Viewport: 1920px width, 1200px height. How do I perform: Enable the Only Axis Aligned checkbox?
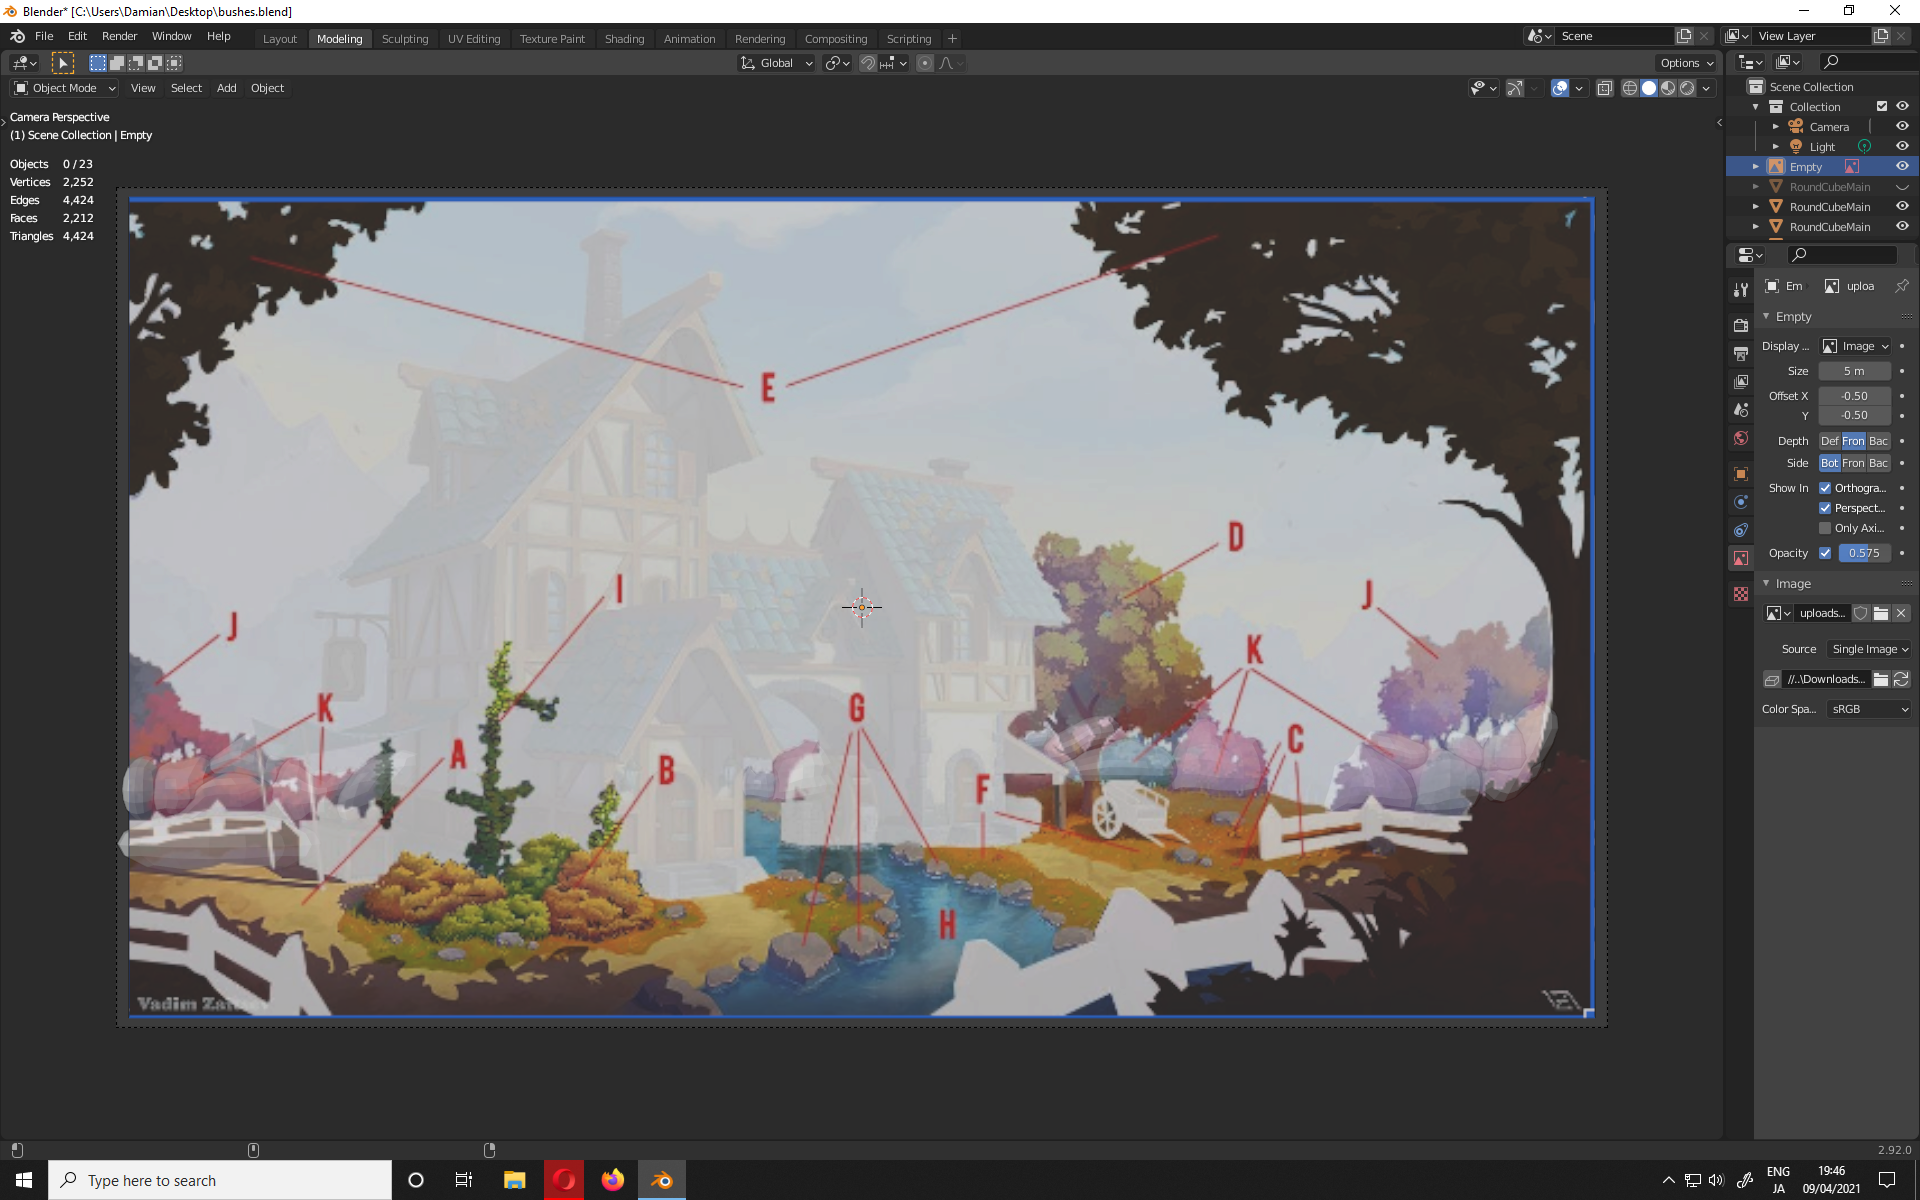pos(1825,528)
